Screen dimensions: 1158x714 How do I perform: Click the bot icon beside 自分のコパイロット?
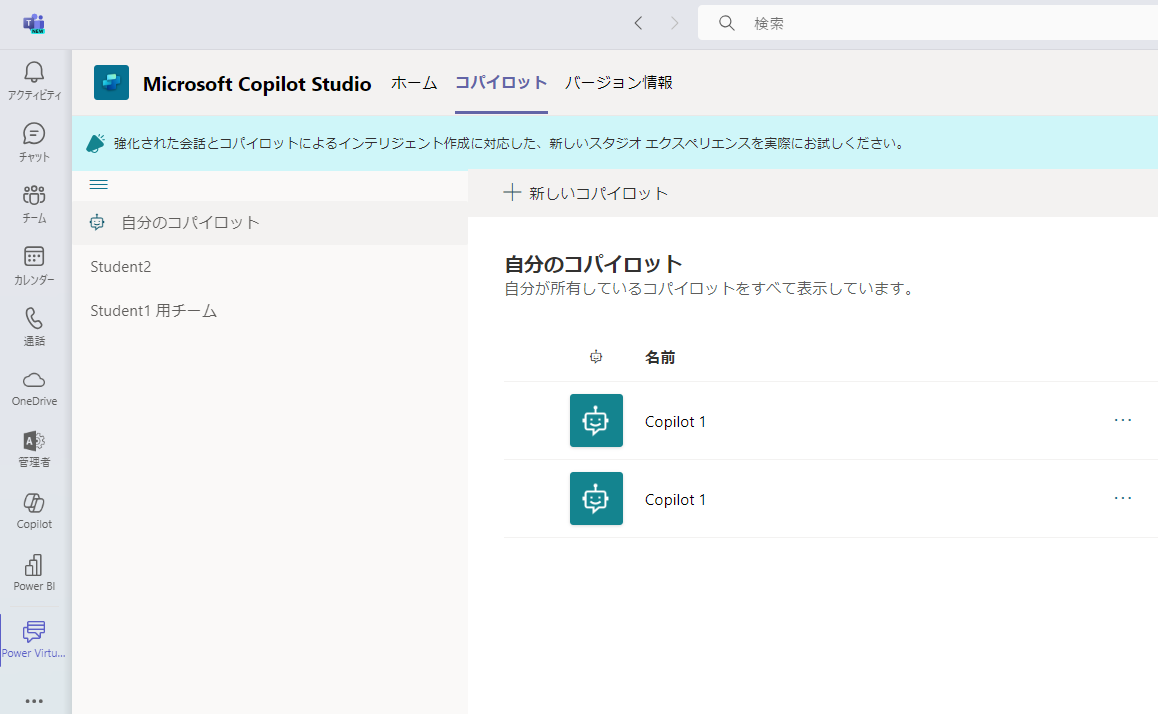tap(97, 222)
